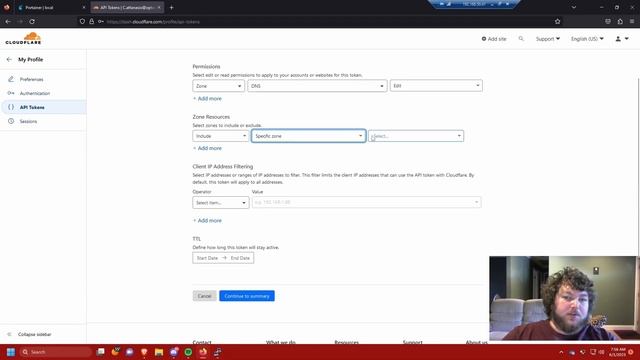Click the Sessions clock icon
640x360 pixels.
tap(11, 121)
